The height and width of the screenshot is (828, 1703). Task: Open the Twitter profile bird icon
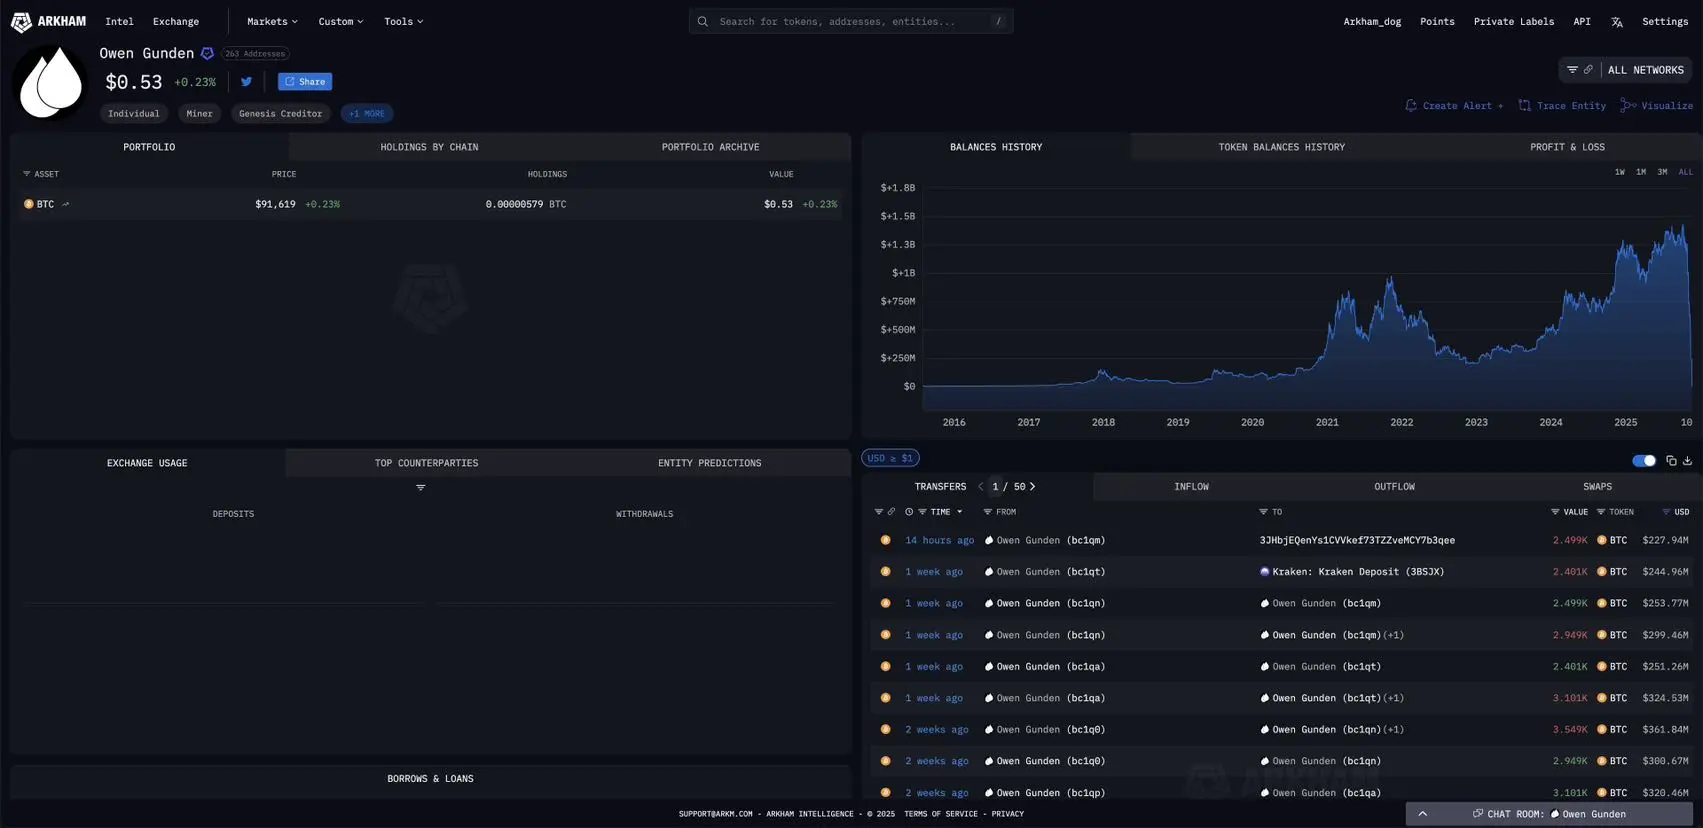coord(246,82)
